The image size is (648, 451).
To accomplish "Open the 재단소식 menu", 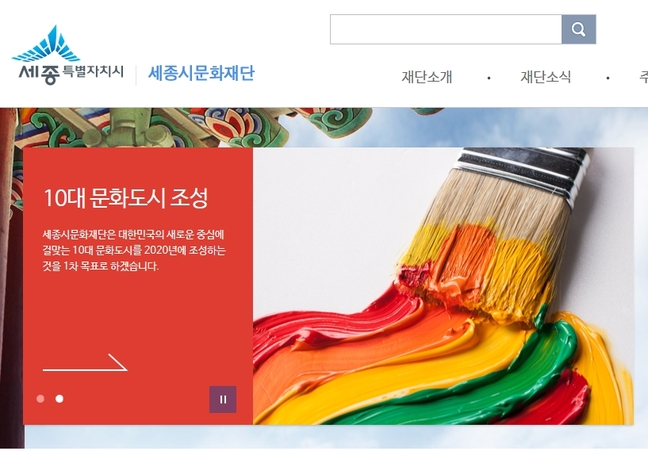I will [546, 77].
